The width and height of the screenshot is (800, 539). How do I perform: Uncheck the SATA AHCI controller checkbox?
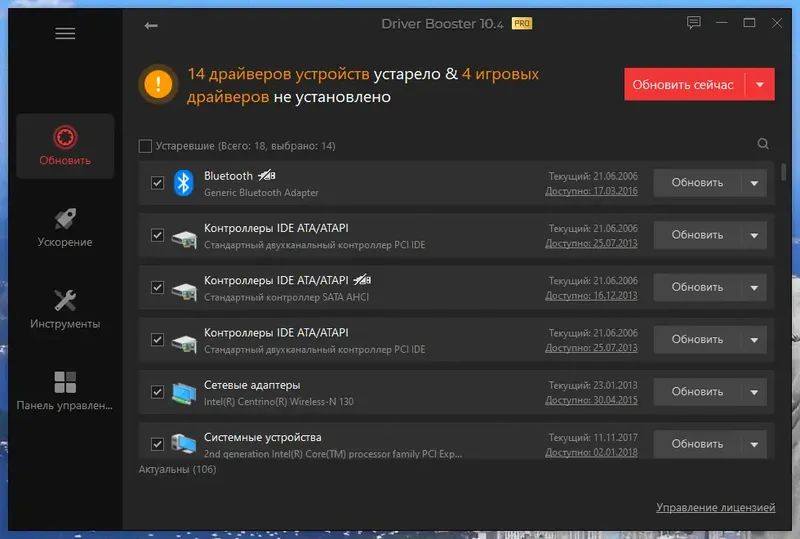[x=157, y=287]
